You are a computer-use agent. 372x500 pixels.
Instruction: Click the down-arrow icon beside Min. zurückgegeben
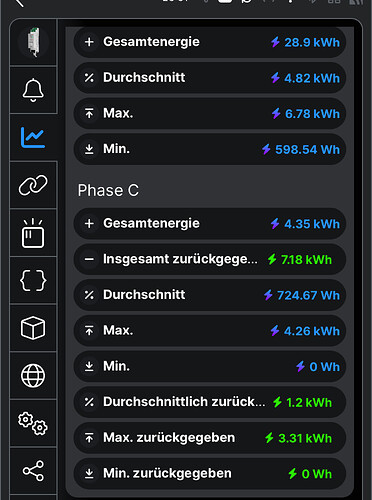click(89, 473)
